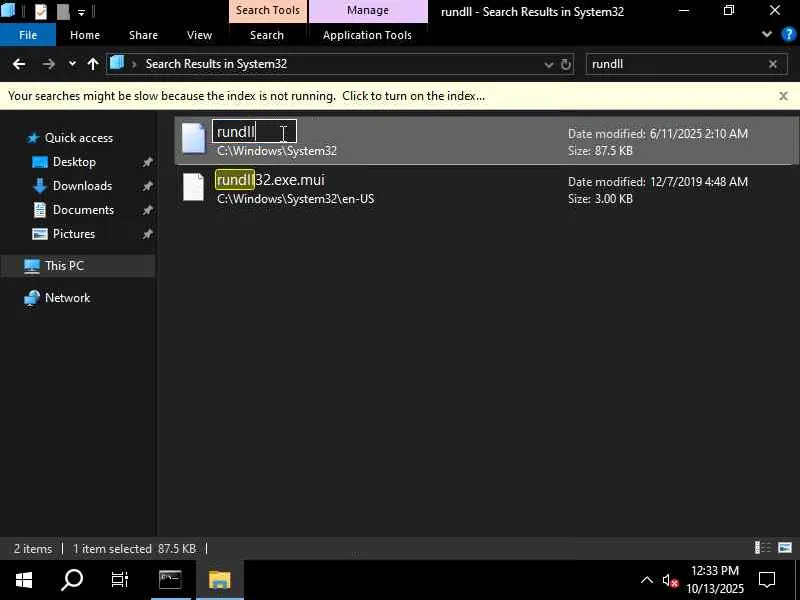This screenshot has width=800, height=600.
Task: Clear the rundll search text
Action: (x=773, y=64)
